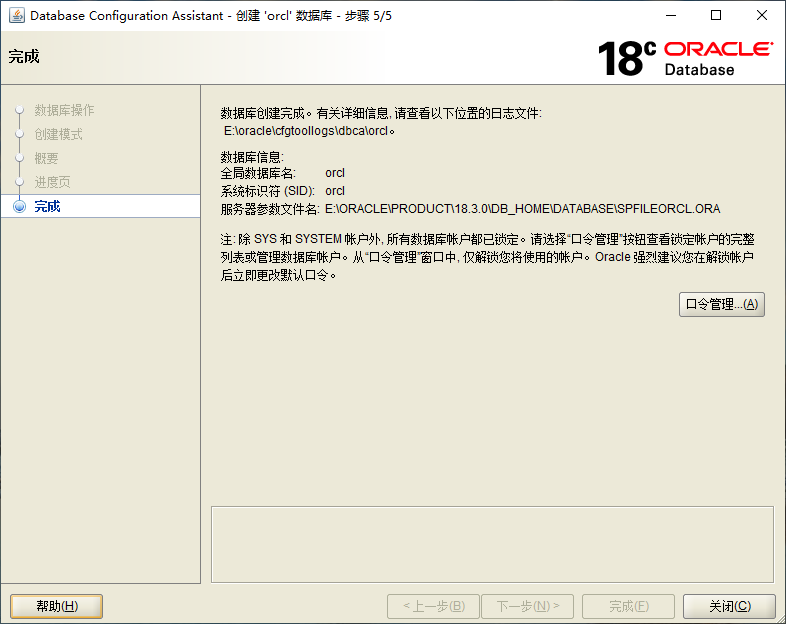Click the 数据库信息 heading text

pos(252,157)
